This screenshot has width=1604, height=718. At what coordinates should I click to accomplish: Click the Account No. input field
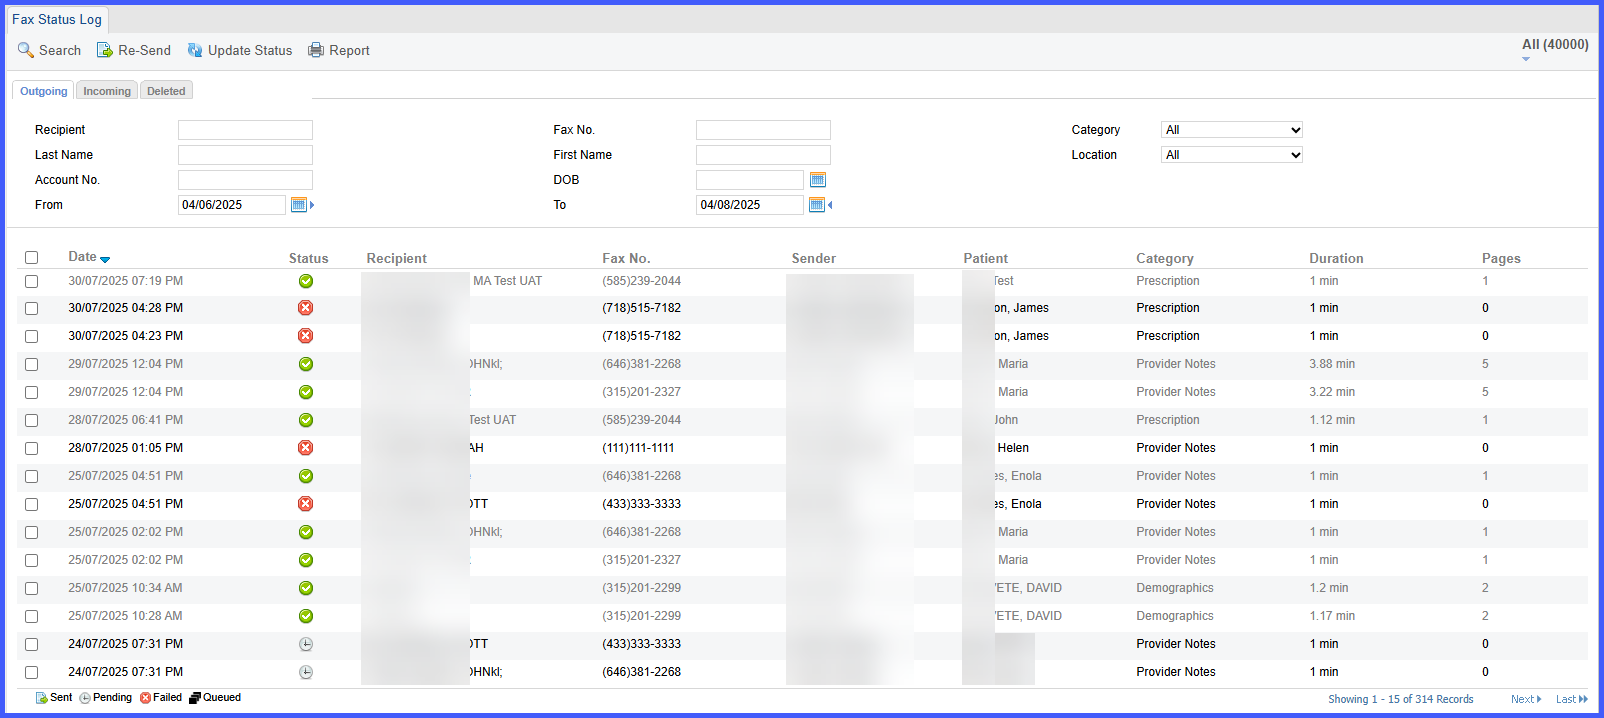click(245, 180)
